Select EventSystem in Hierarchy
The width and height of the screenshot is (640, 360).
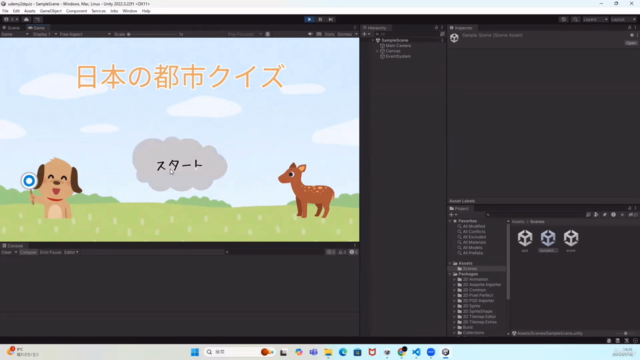[x=398, y=56]
